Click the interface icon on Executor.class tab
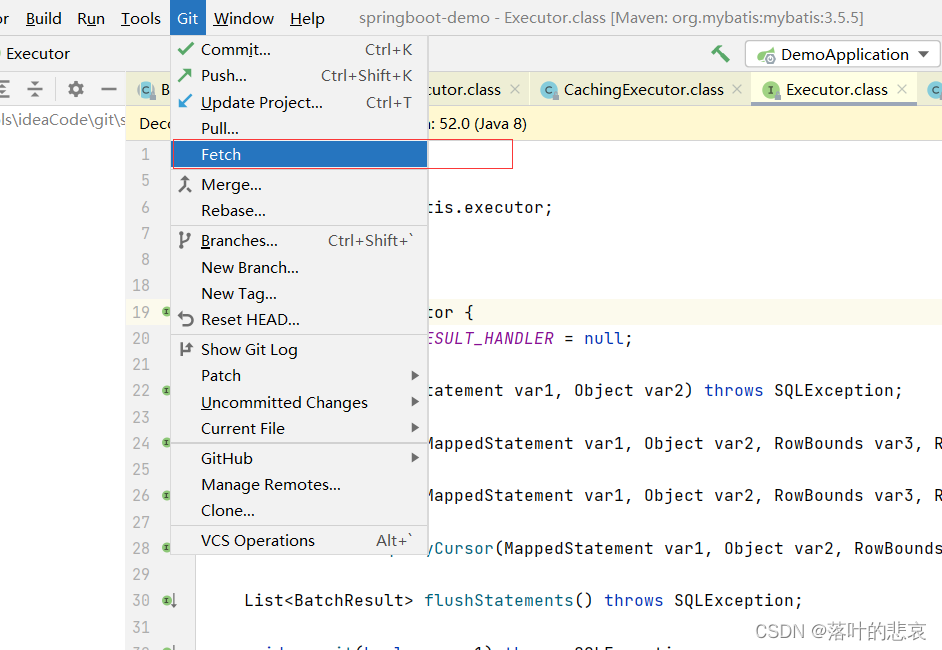 [x=771, y=90]
